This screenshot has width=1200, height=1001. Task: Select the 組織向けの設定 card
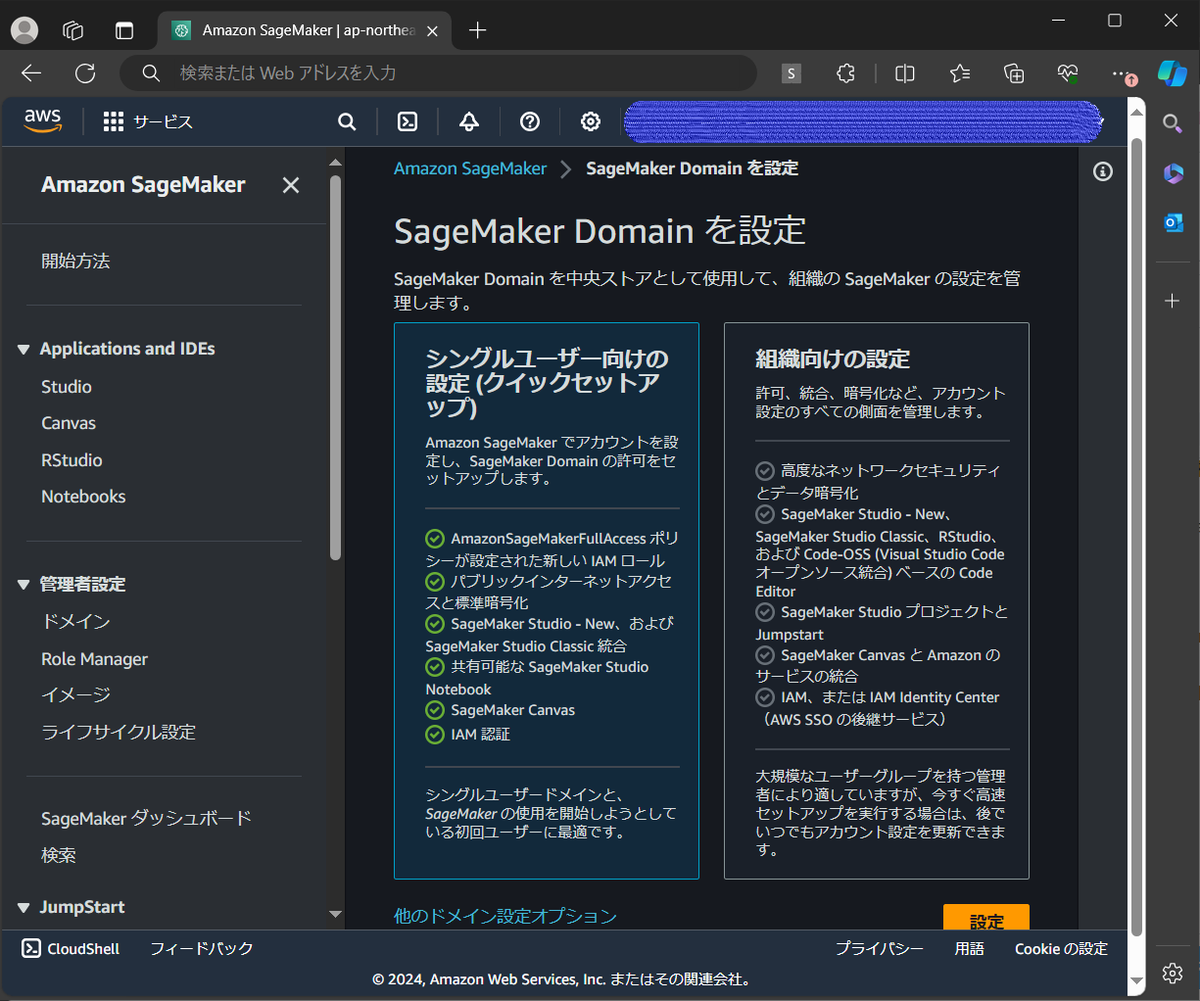(876, 600)
